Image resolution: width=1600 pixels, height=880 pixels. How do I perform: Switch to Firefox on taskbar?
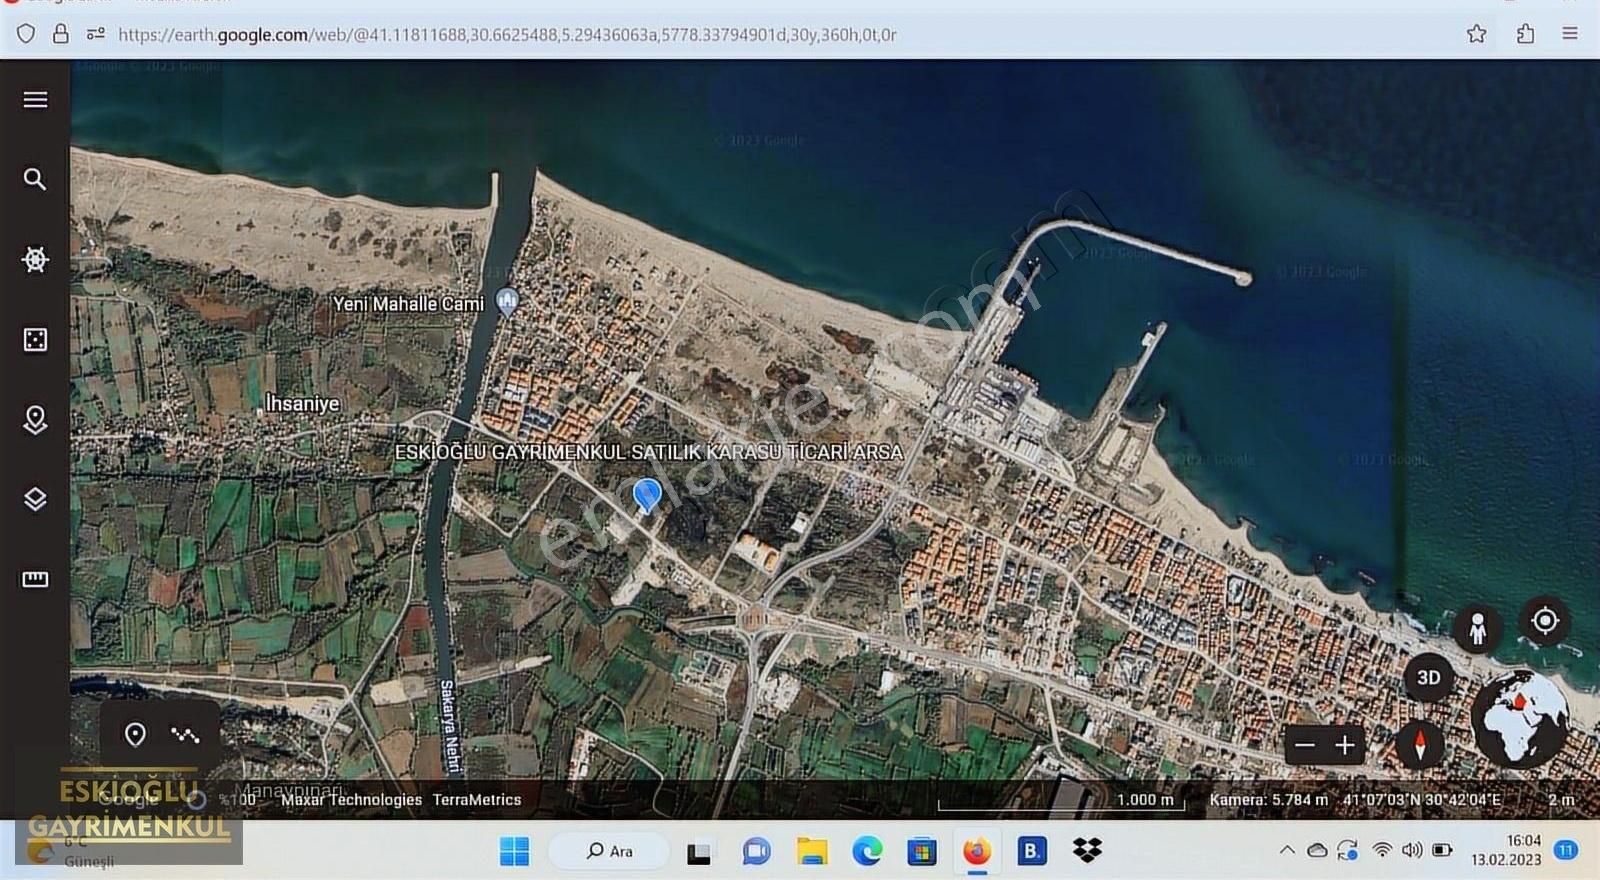pos(977,851)
